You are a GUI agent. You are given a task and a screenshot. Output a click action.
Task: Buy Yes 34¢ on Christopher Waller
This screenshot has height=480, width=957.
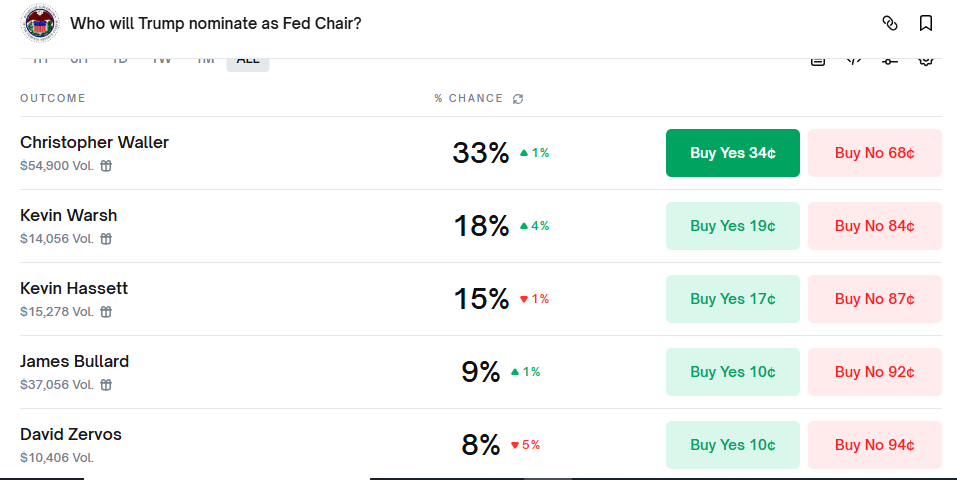[732, 153]
